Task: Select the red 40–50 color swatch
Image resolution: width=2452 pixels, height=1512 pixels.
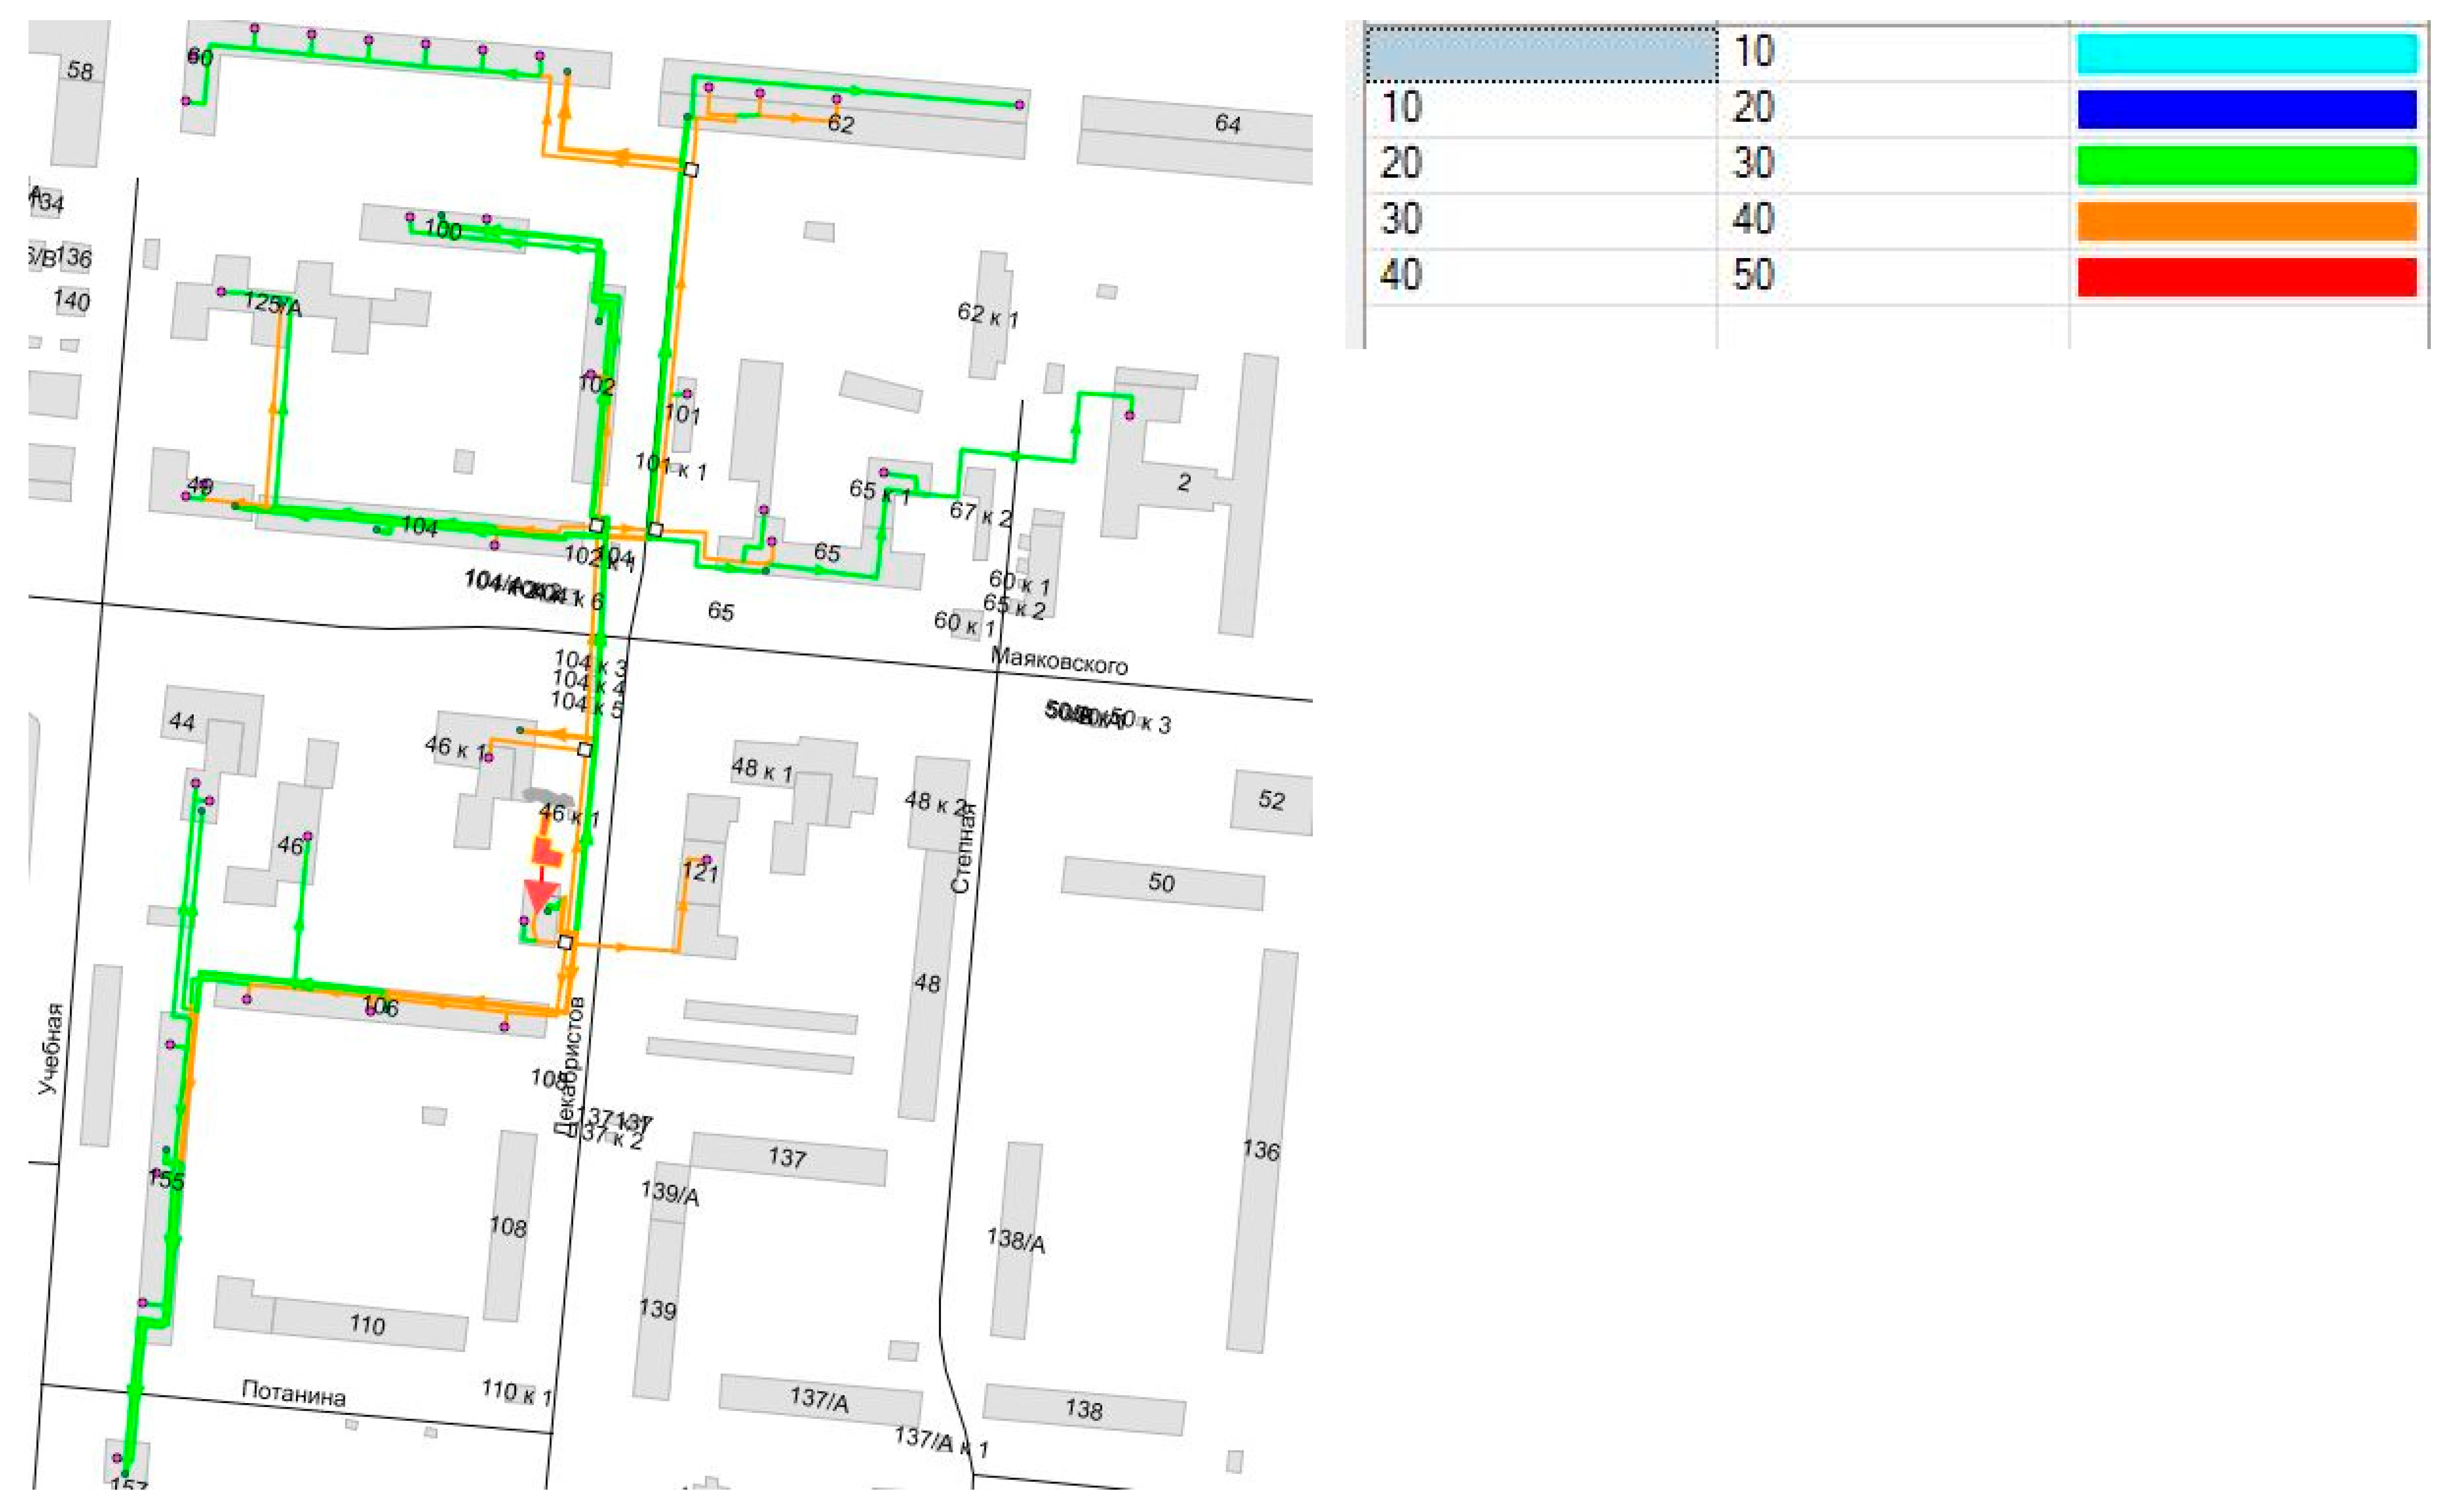Action: click(x=2246, y=277)
